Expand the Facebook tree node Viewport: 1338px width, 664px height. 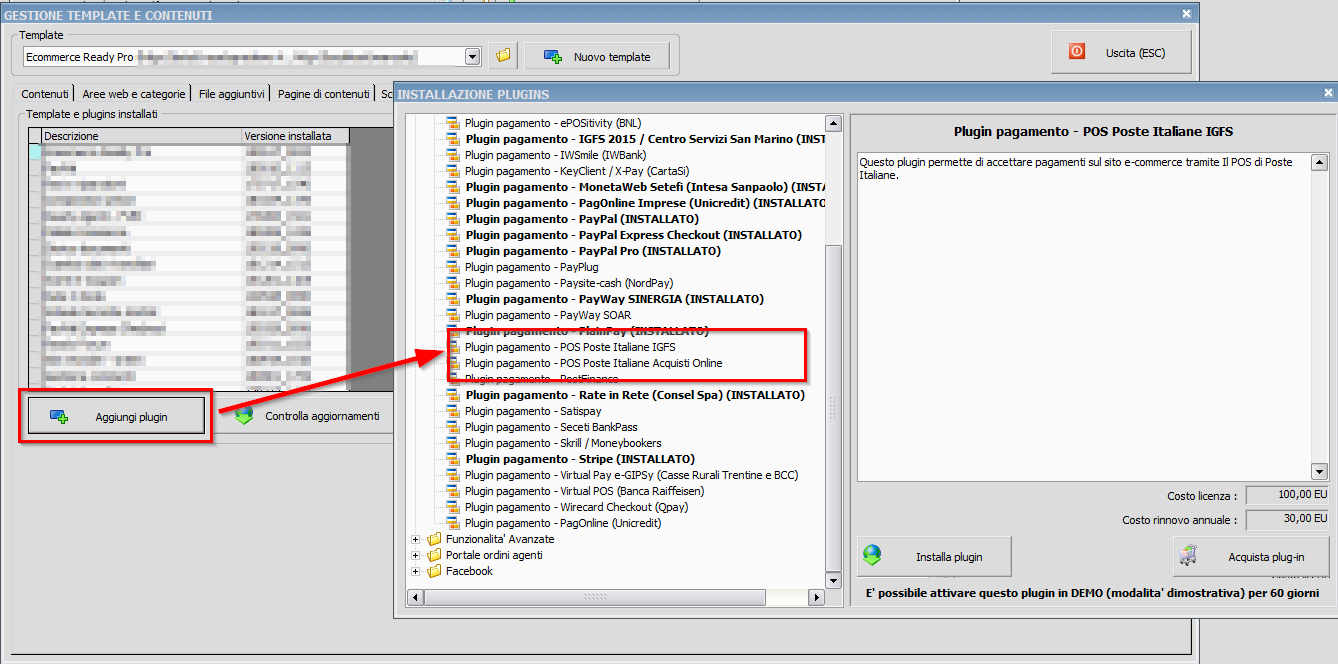pos(416,571)
